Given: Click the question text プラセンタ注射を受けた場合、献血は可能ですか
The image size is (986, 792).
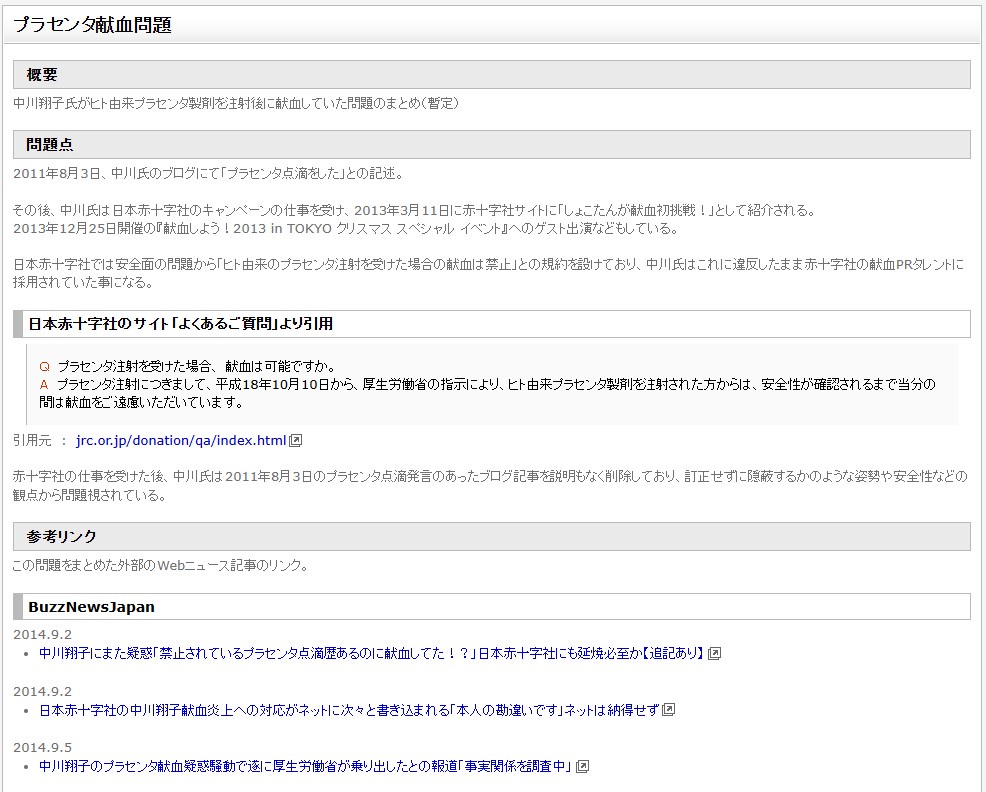Looking at the screenshot, I should 196,366.
